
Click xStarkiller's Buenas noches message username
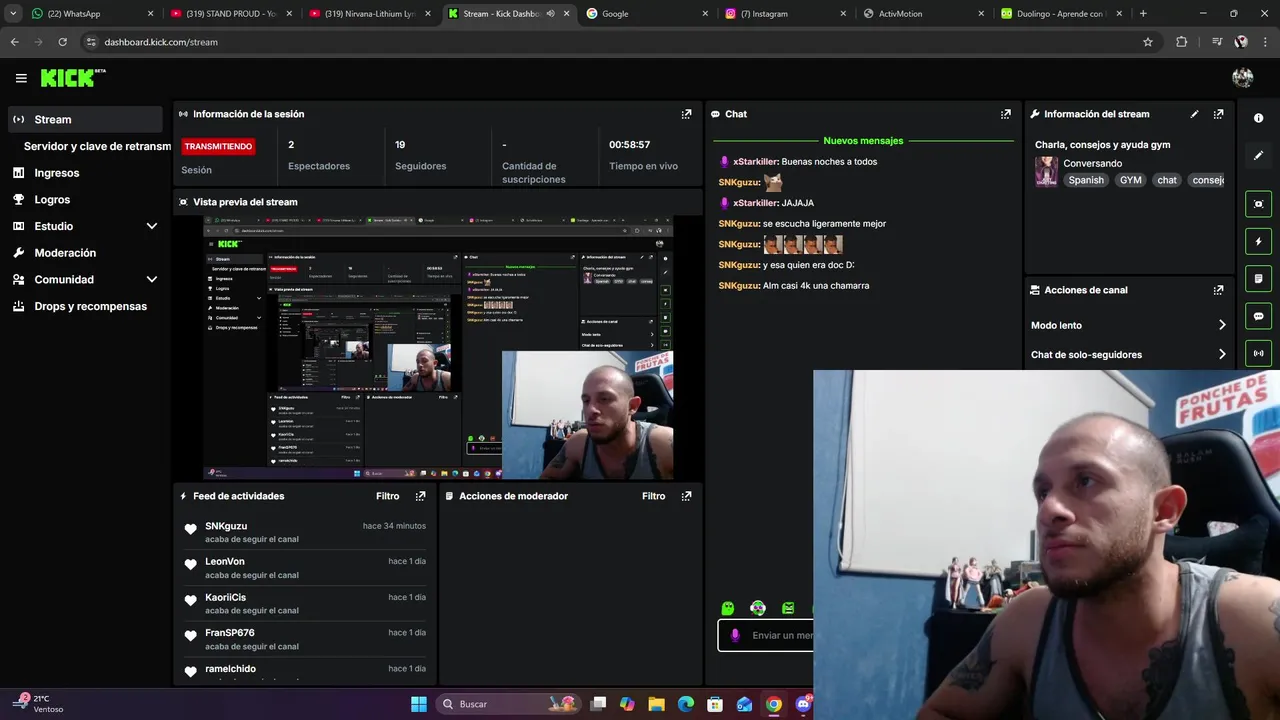[755, 162]
